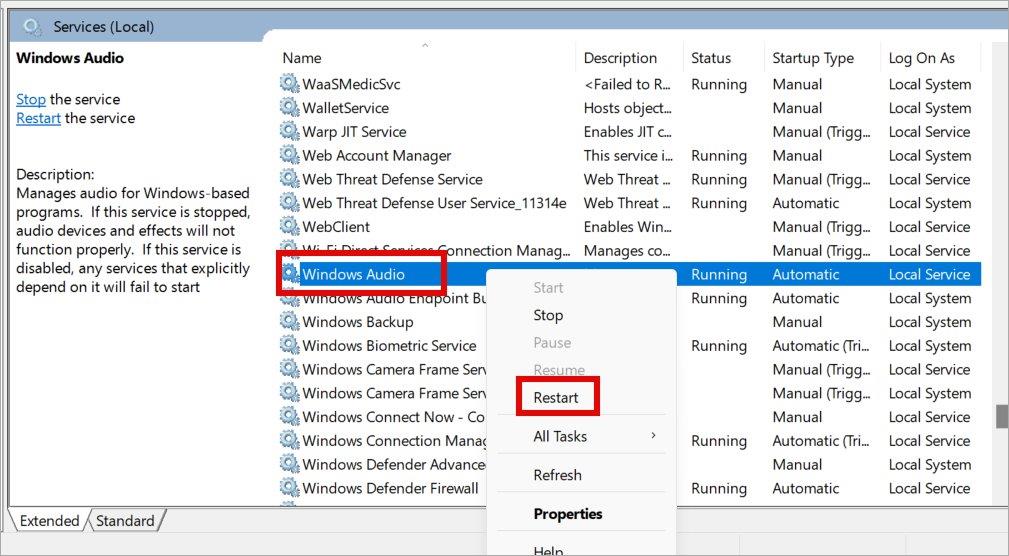The height and width of the screenshot is (556, 1009).
Task: Click the Running status of Web Account Manager
Action: (719, 156)
